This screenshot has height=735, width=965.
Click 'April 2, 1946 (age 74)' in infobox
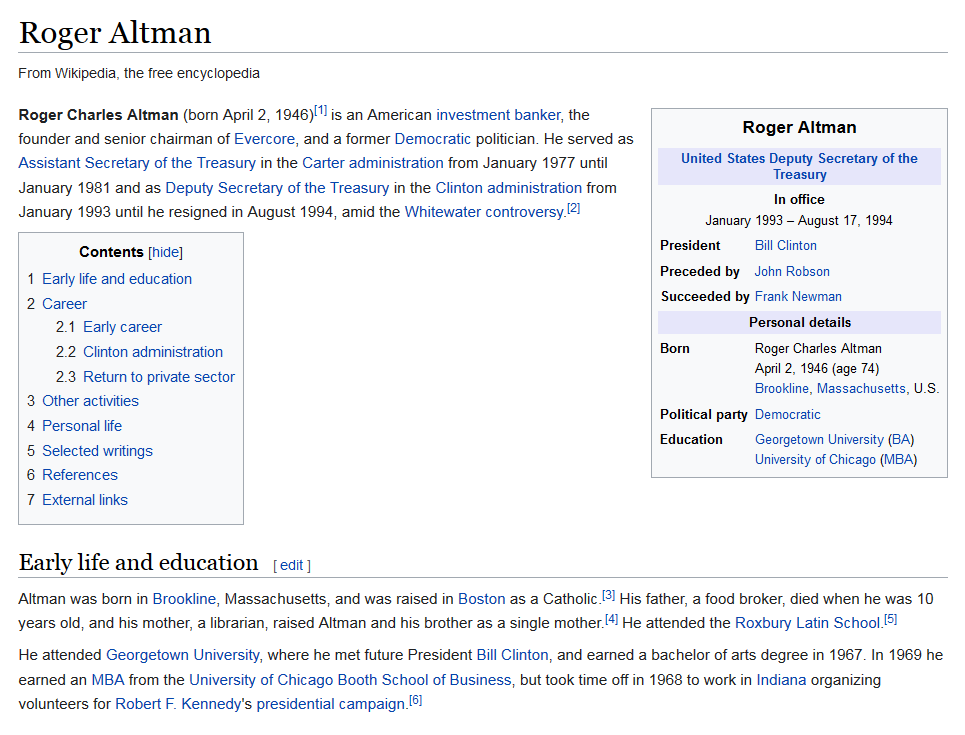[x=817, y=369]
